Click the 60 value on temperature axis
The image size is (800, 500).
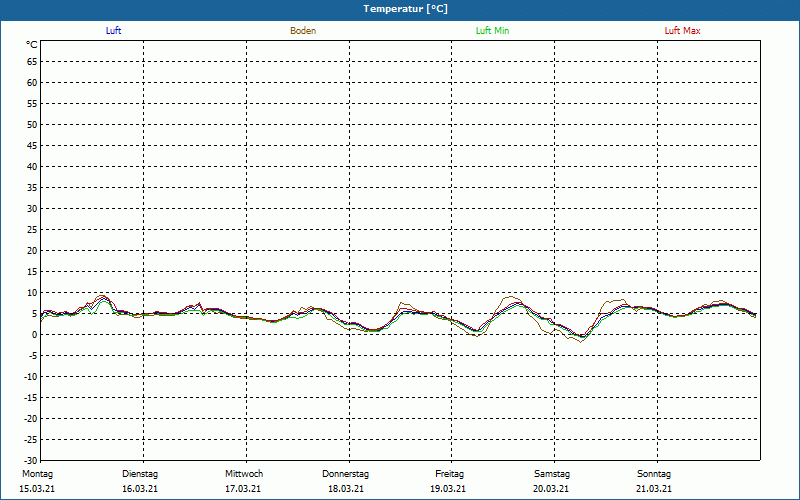click(32, 83)
